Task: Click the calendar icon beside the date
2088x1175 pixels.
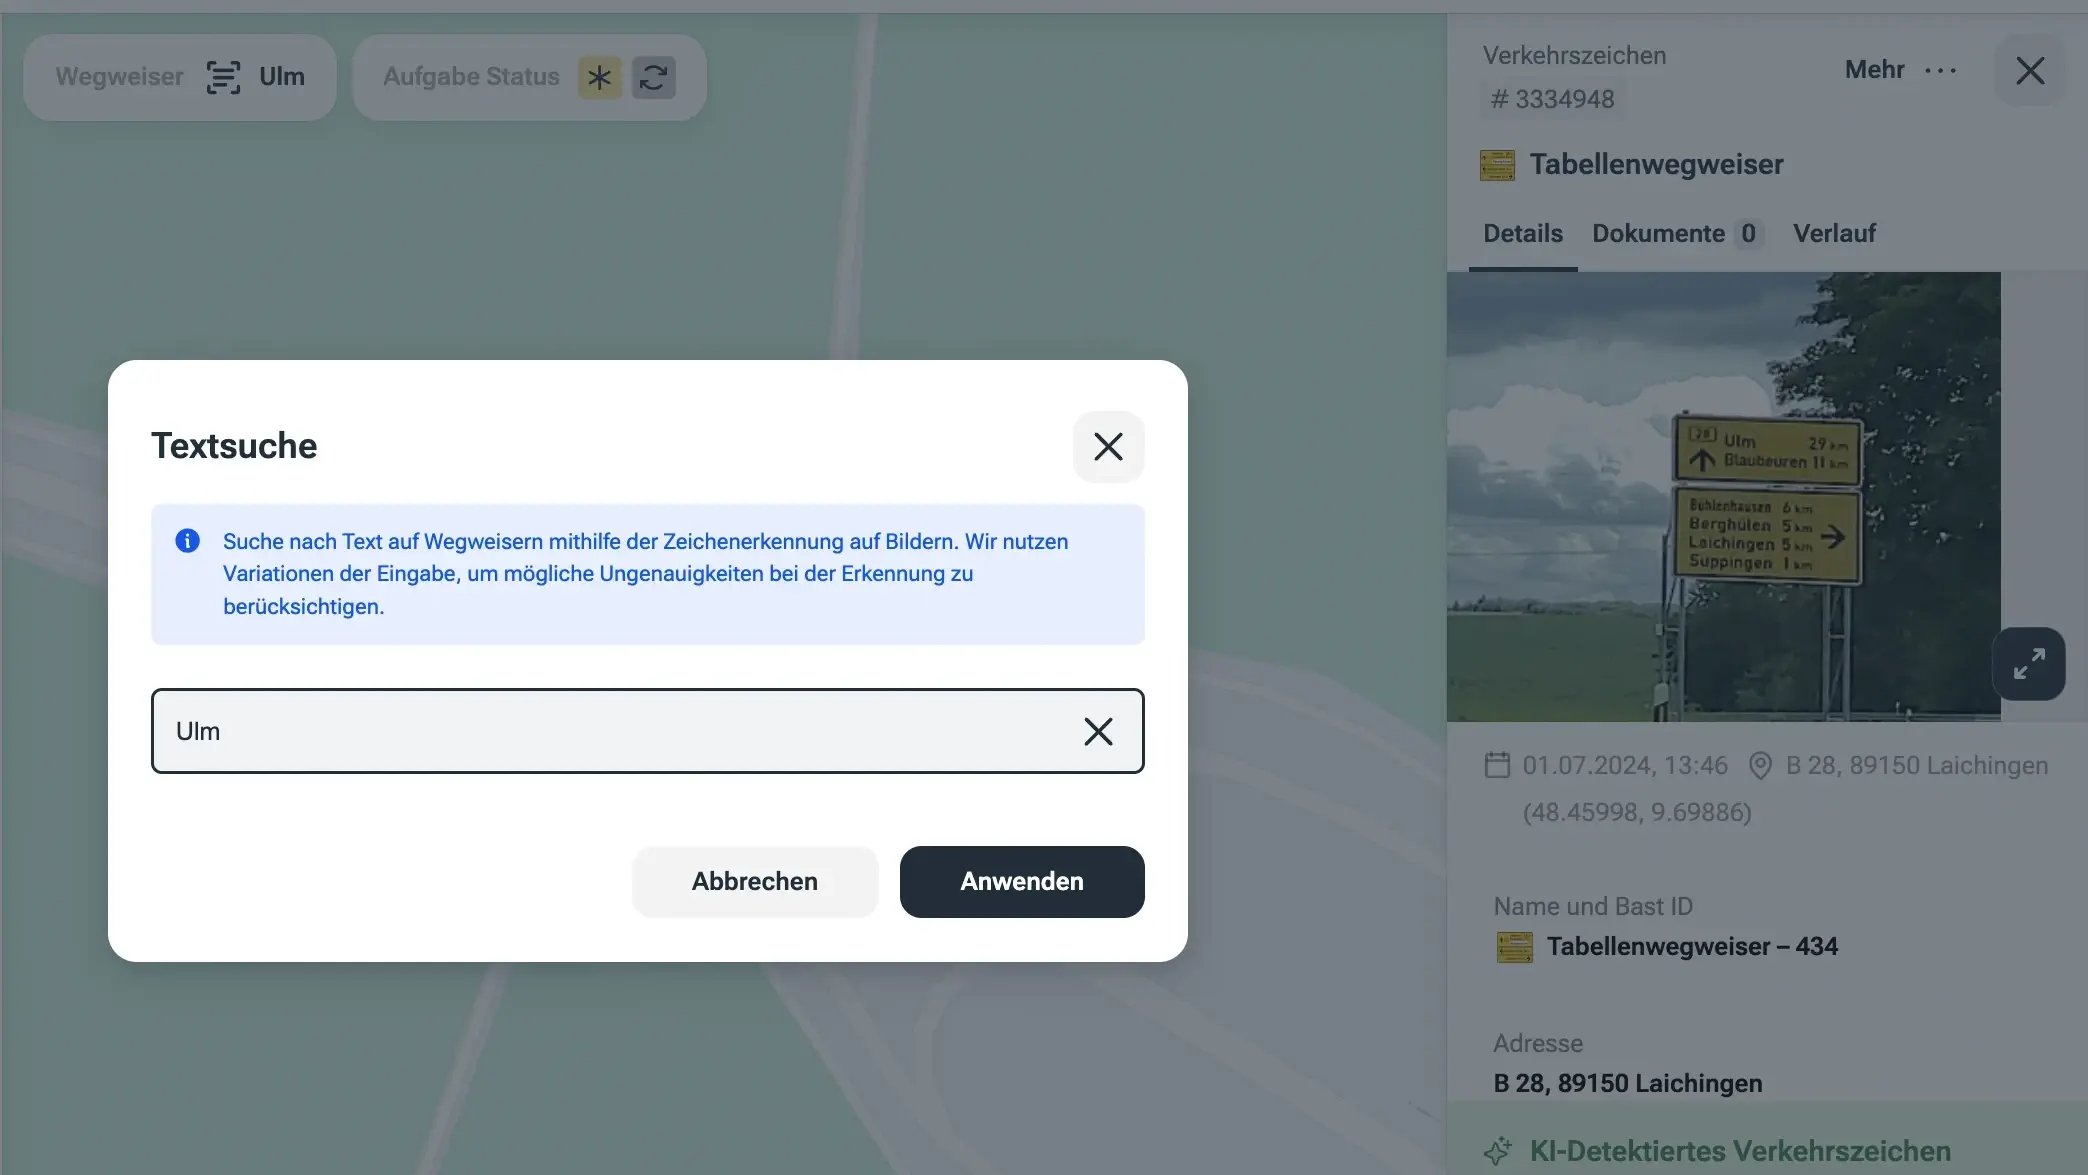Action: (x=1497, y=766)
